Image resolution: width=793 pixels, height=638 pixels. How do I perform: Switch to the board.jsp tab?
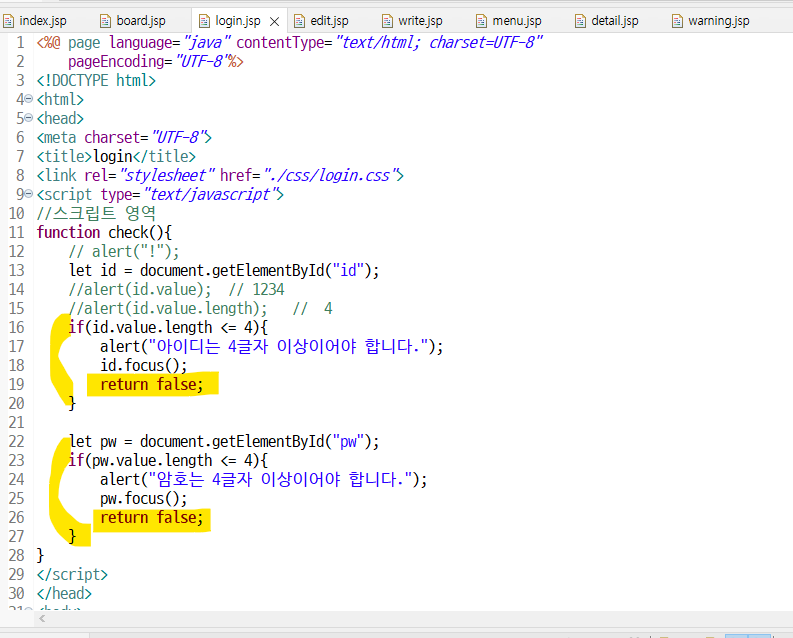pyautogui.click(x=134, y=21)
